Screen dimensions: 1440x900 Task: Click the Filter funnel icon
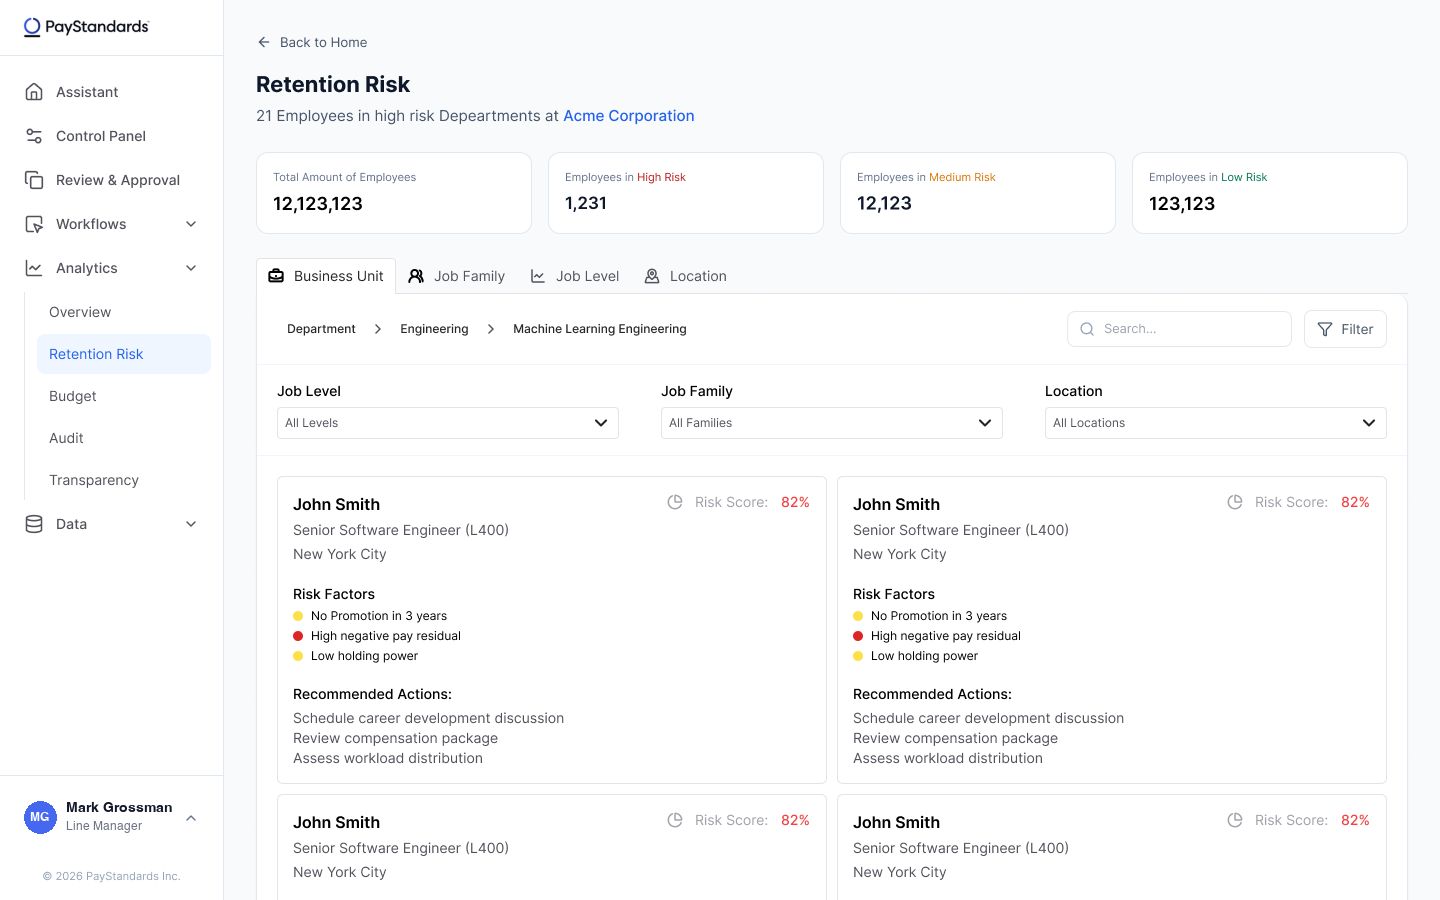[1325, 329]
